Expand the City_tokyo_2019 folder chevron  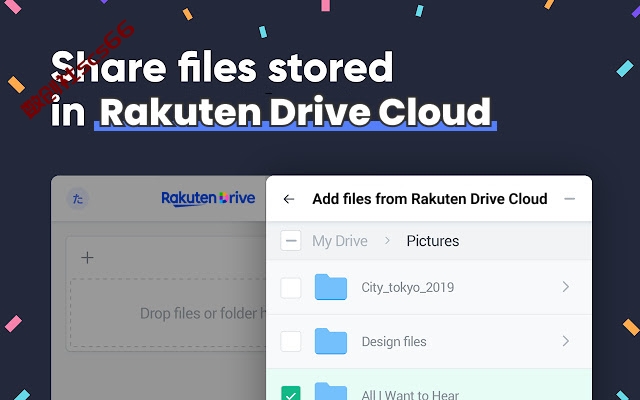coord(566,287)
